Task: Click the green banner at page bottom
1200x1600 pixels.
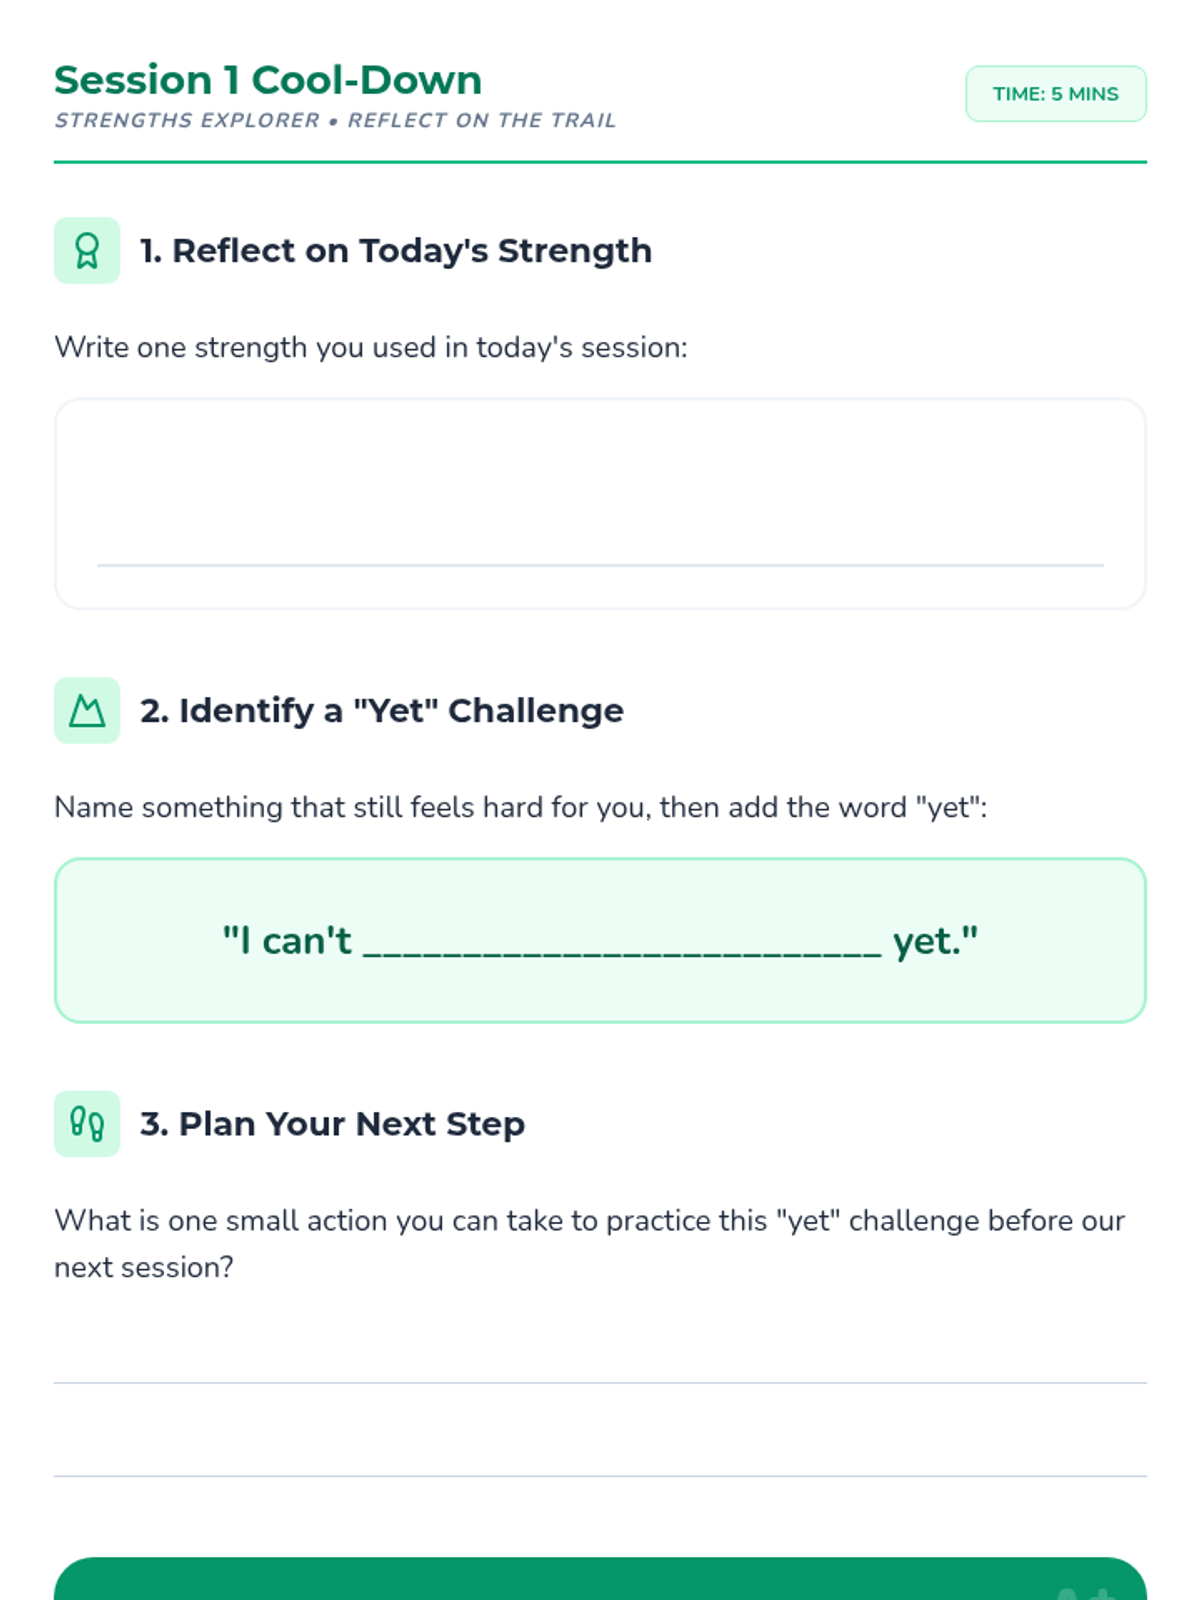Action: [x=600, y=1580]
